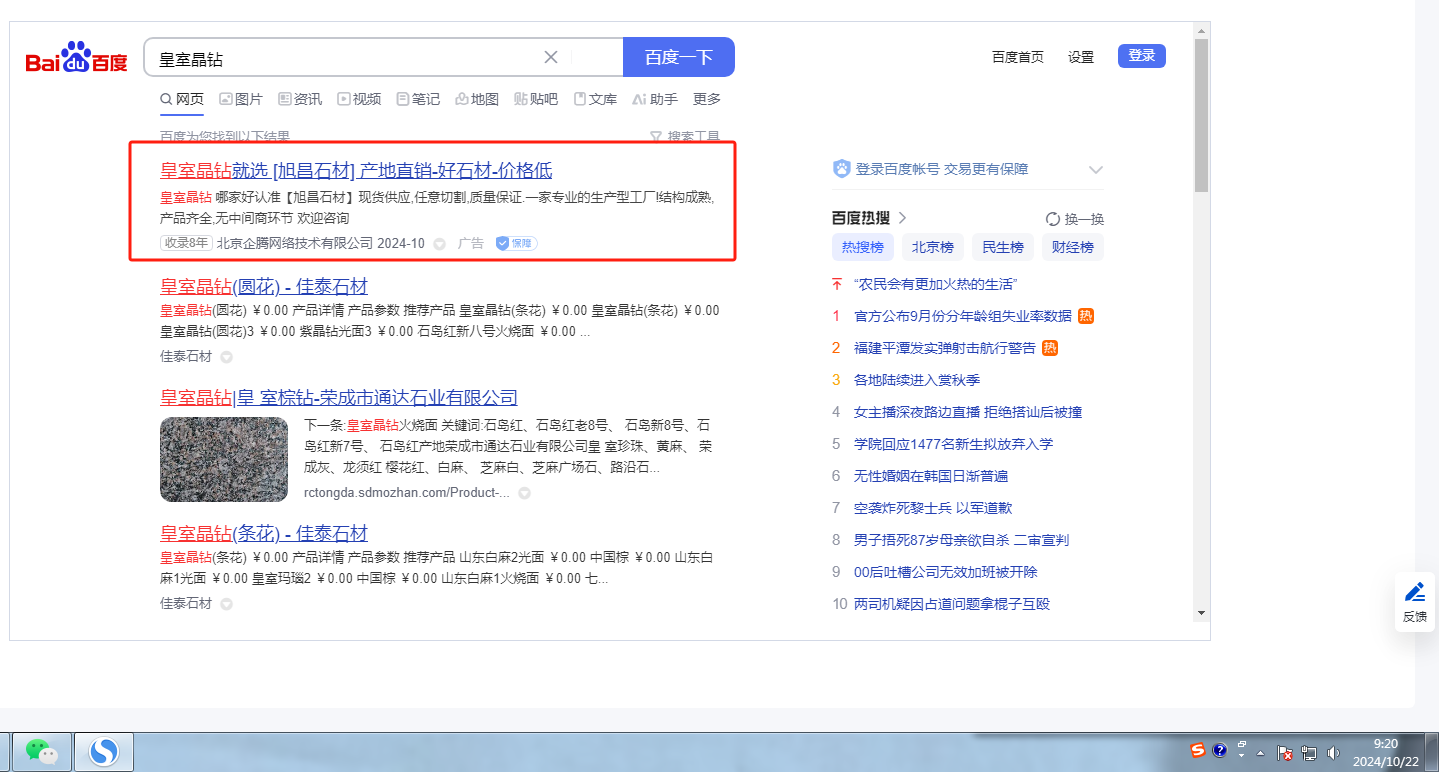Screen dimensions: 1439x772
Task: Click the Baidu logo
Action: (x=77, y=59)
